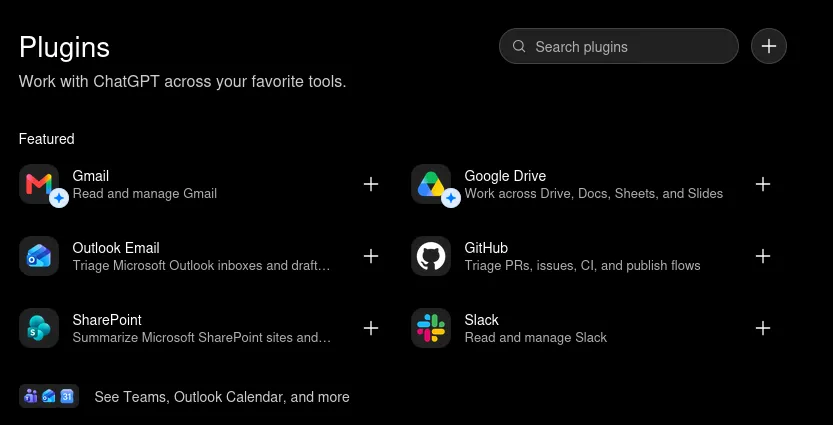This screenshot has height=425, width=833.
Task: Click the SharePoint plugin icon
Action: pos(39,328)
